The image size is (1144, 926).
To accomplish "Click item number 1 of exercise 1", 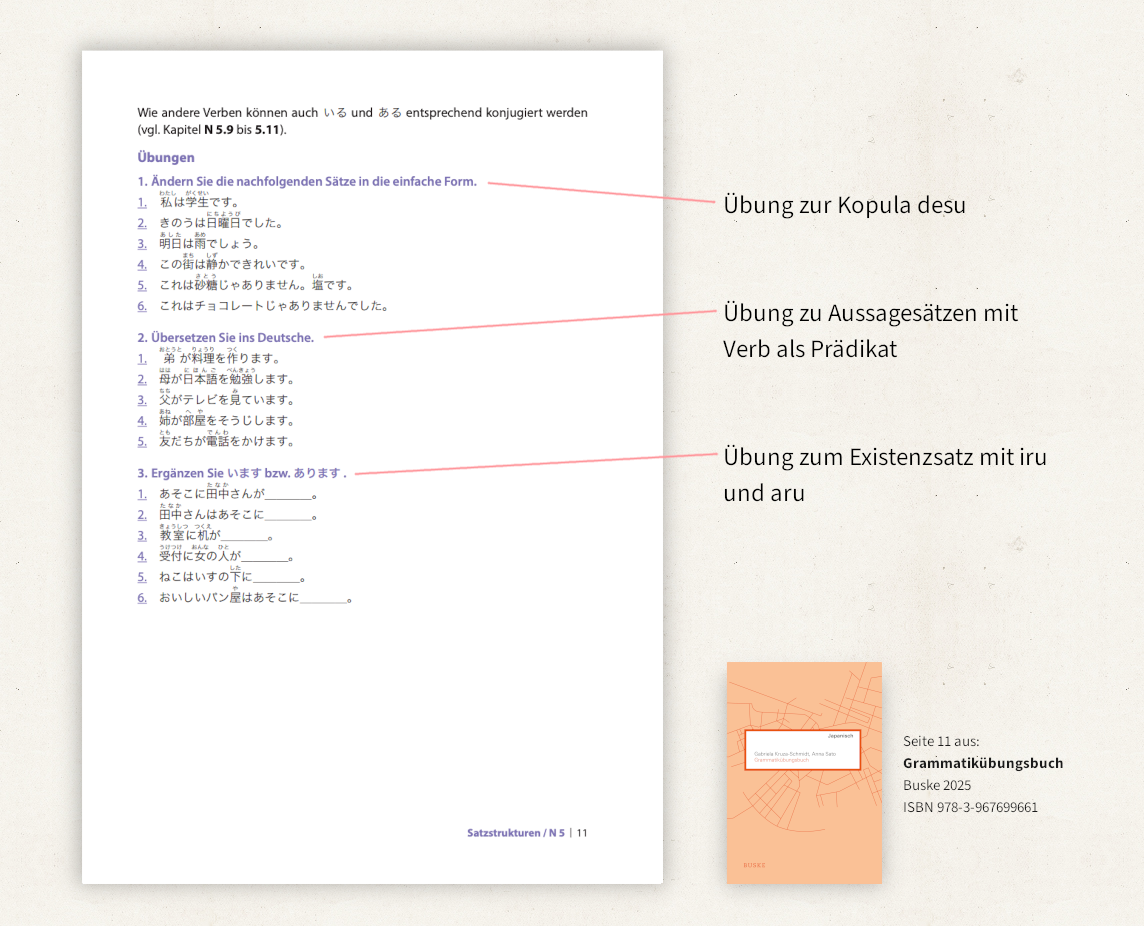I will click(x=142, y=202).
